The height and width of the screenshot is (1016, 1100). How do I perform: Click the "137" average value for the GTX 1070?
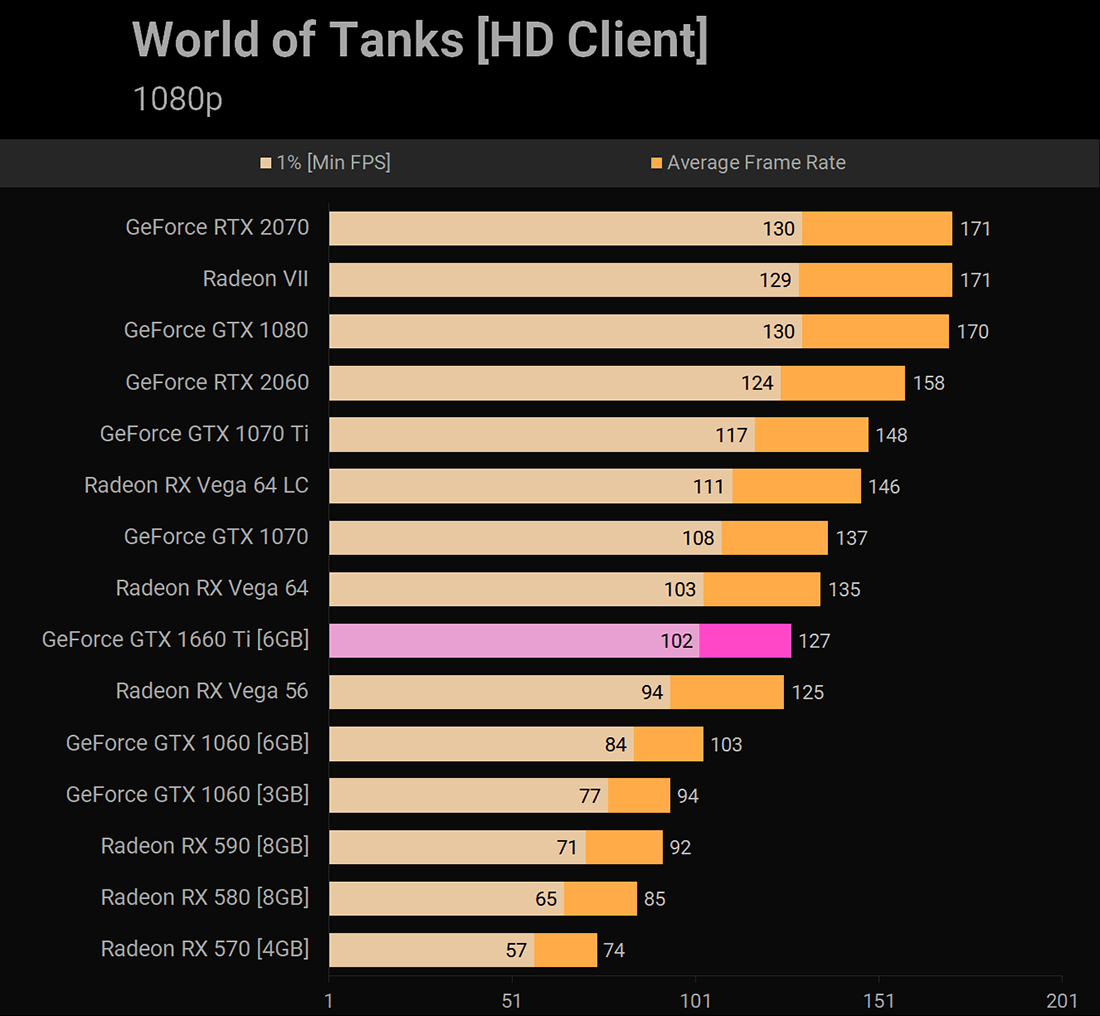[852, 538]
